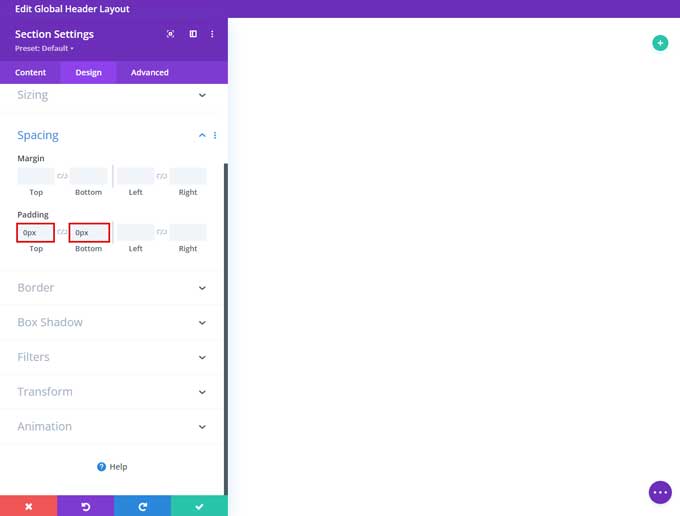Click the Help question mark icon
Viewport: 680px width, 516px height.
(102, 467)
